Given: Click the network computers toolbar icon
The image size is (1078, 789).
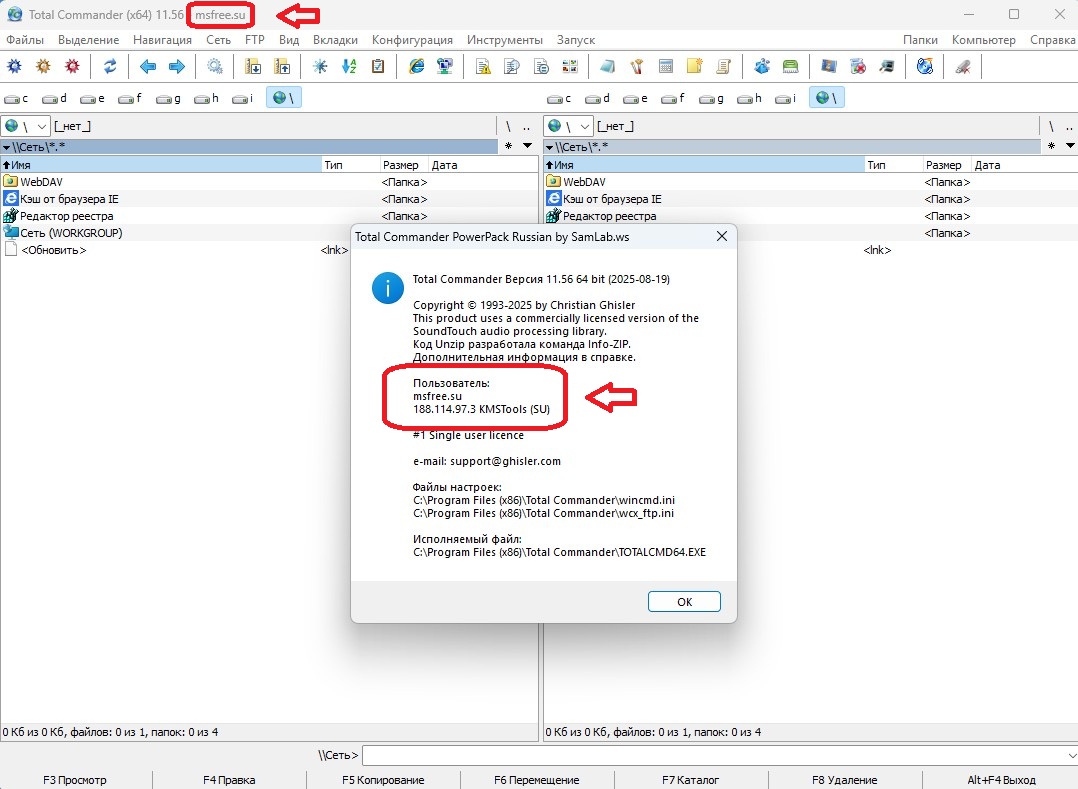Looking at the screenshot, I should click(445, 67).
